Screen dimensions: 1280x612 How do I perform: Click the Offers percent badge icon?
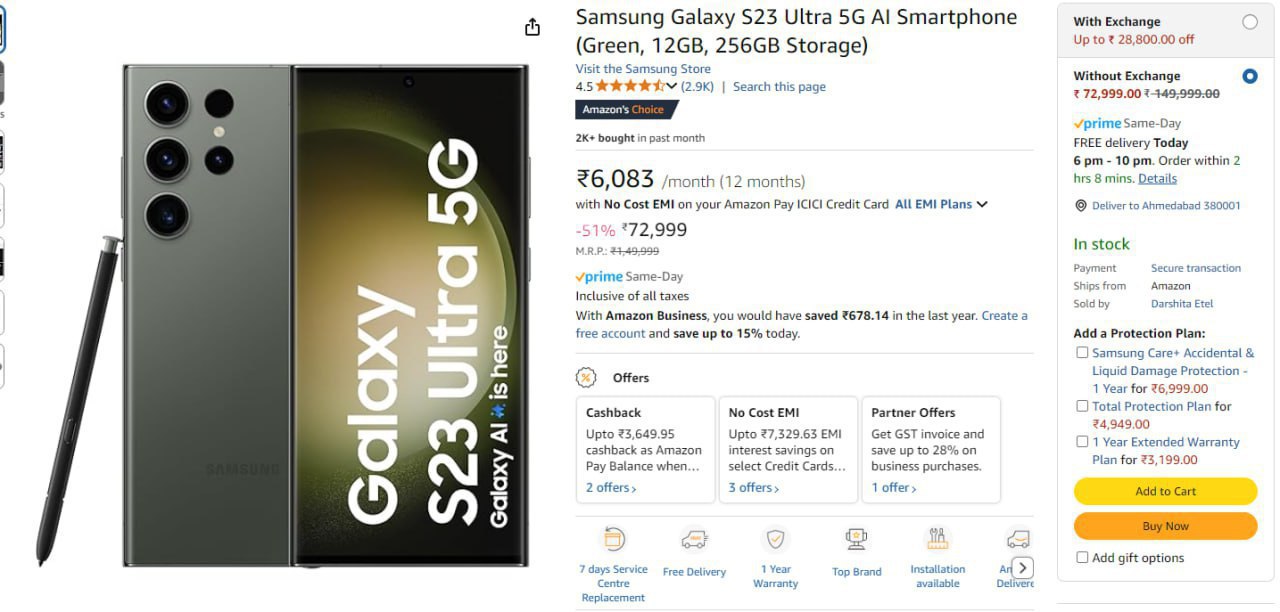pos(586,378)
